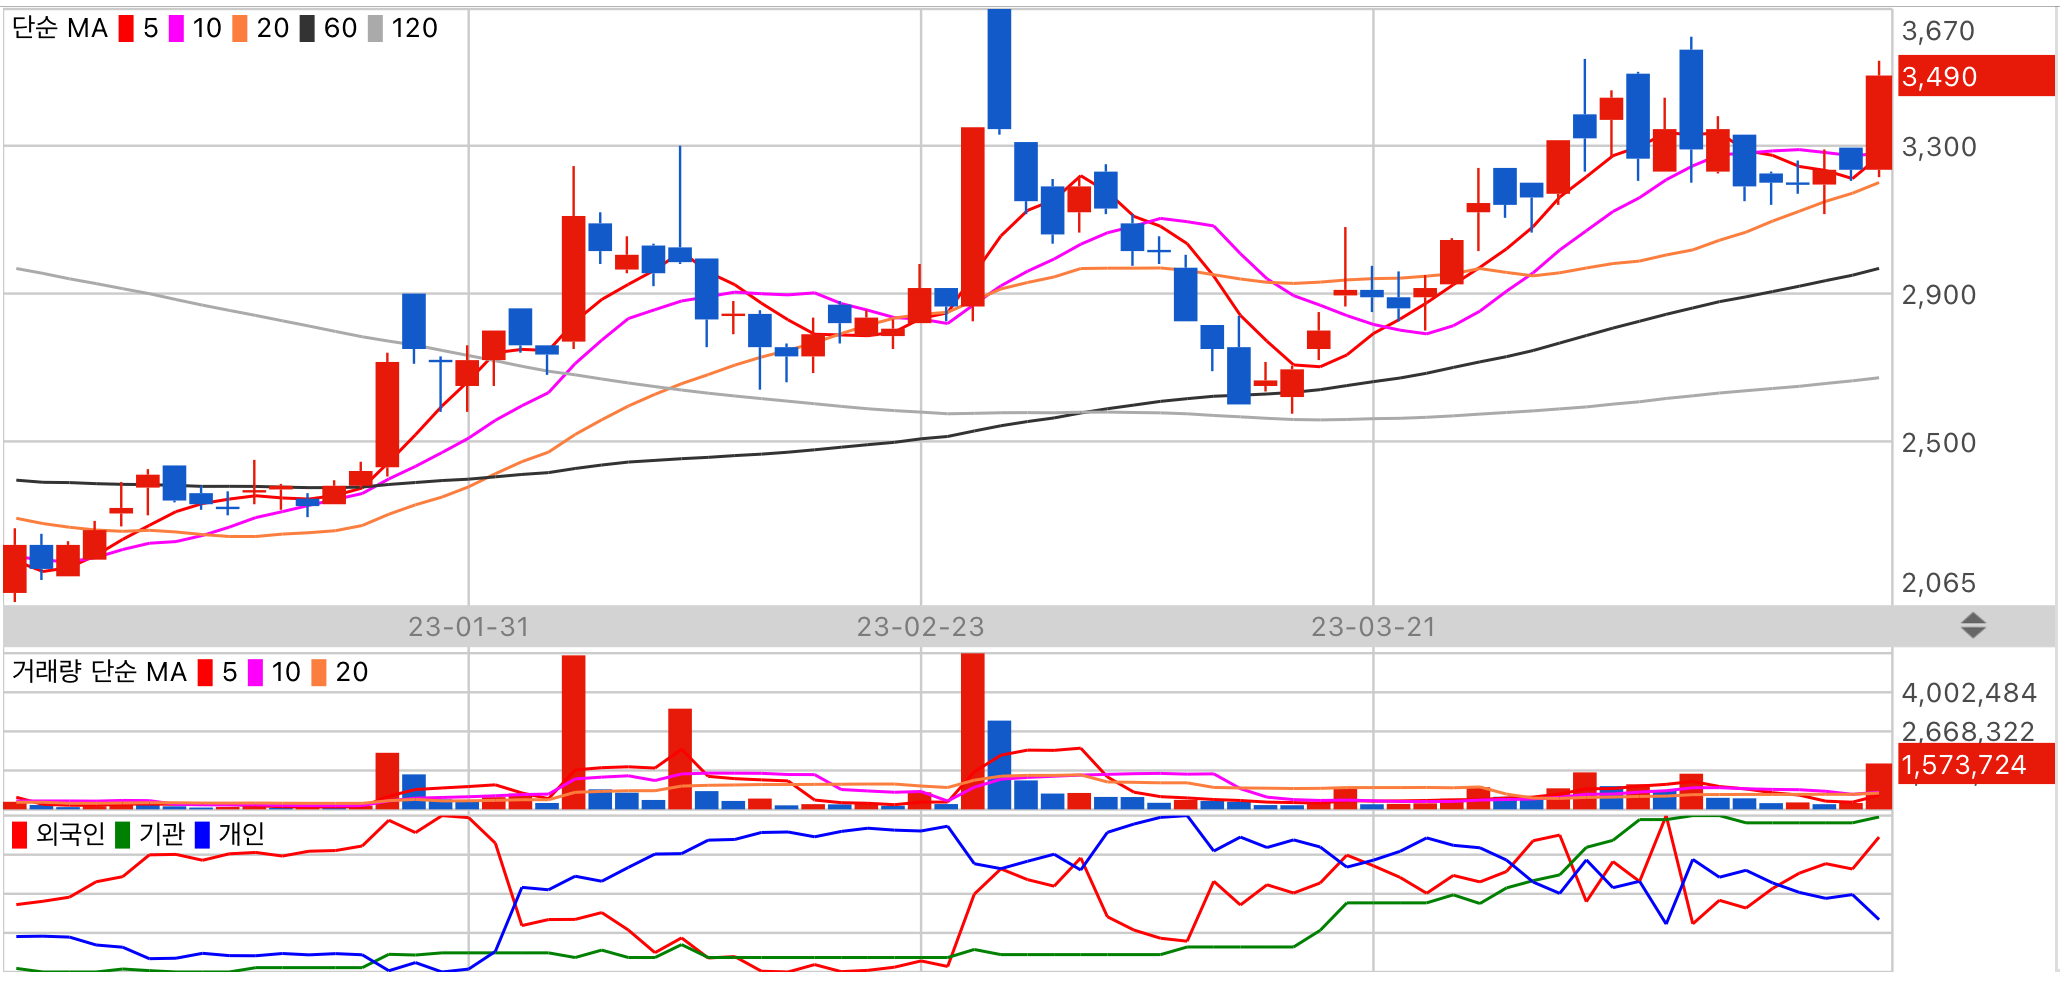Click the current price tag 3,490

[1976, 76]
